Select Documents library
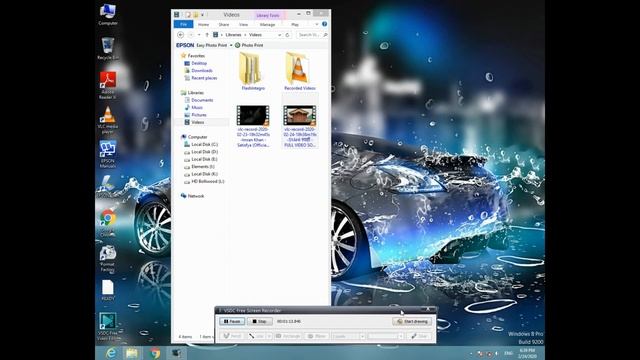The image size is (640, 360). 202,100
